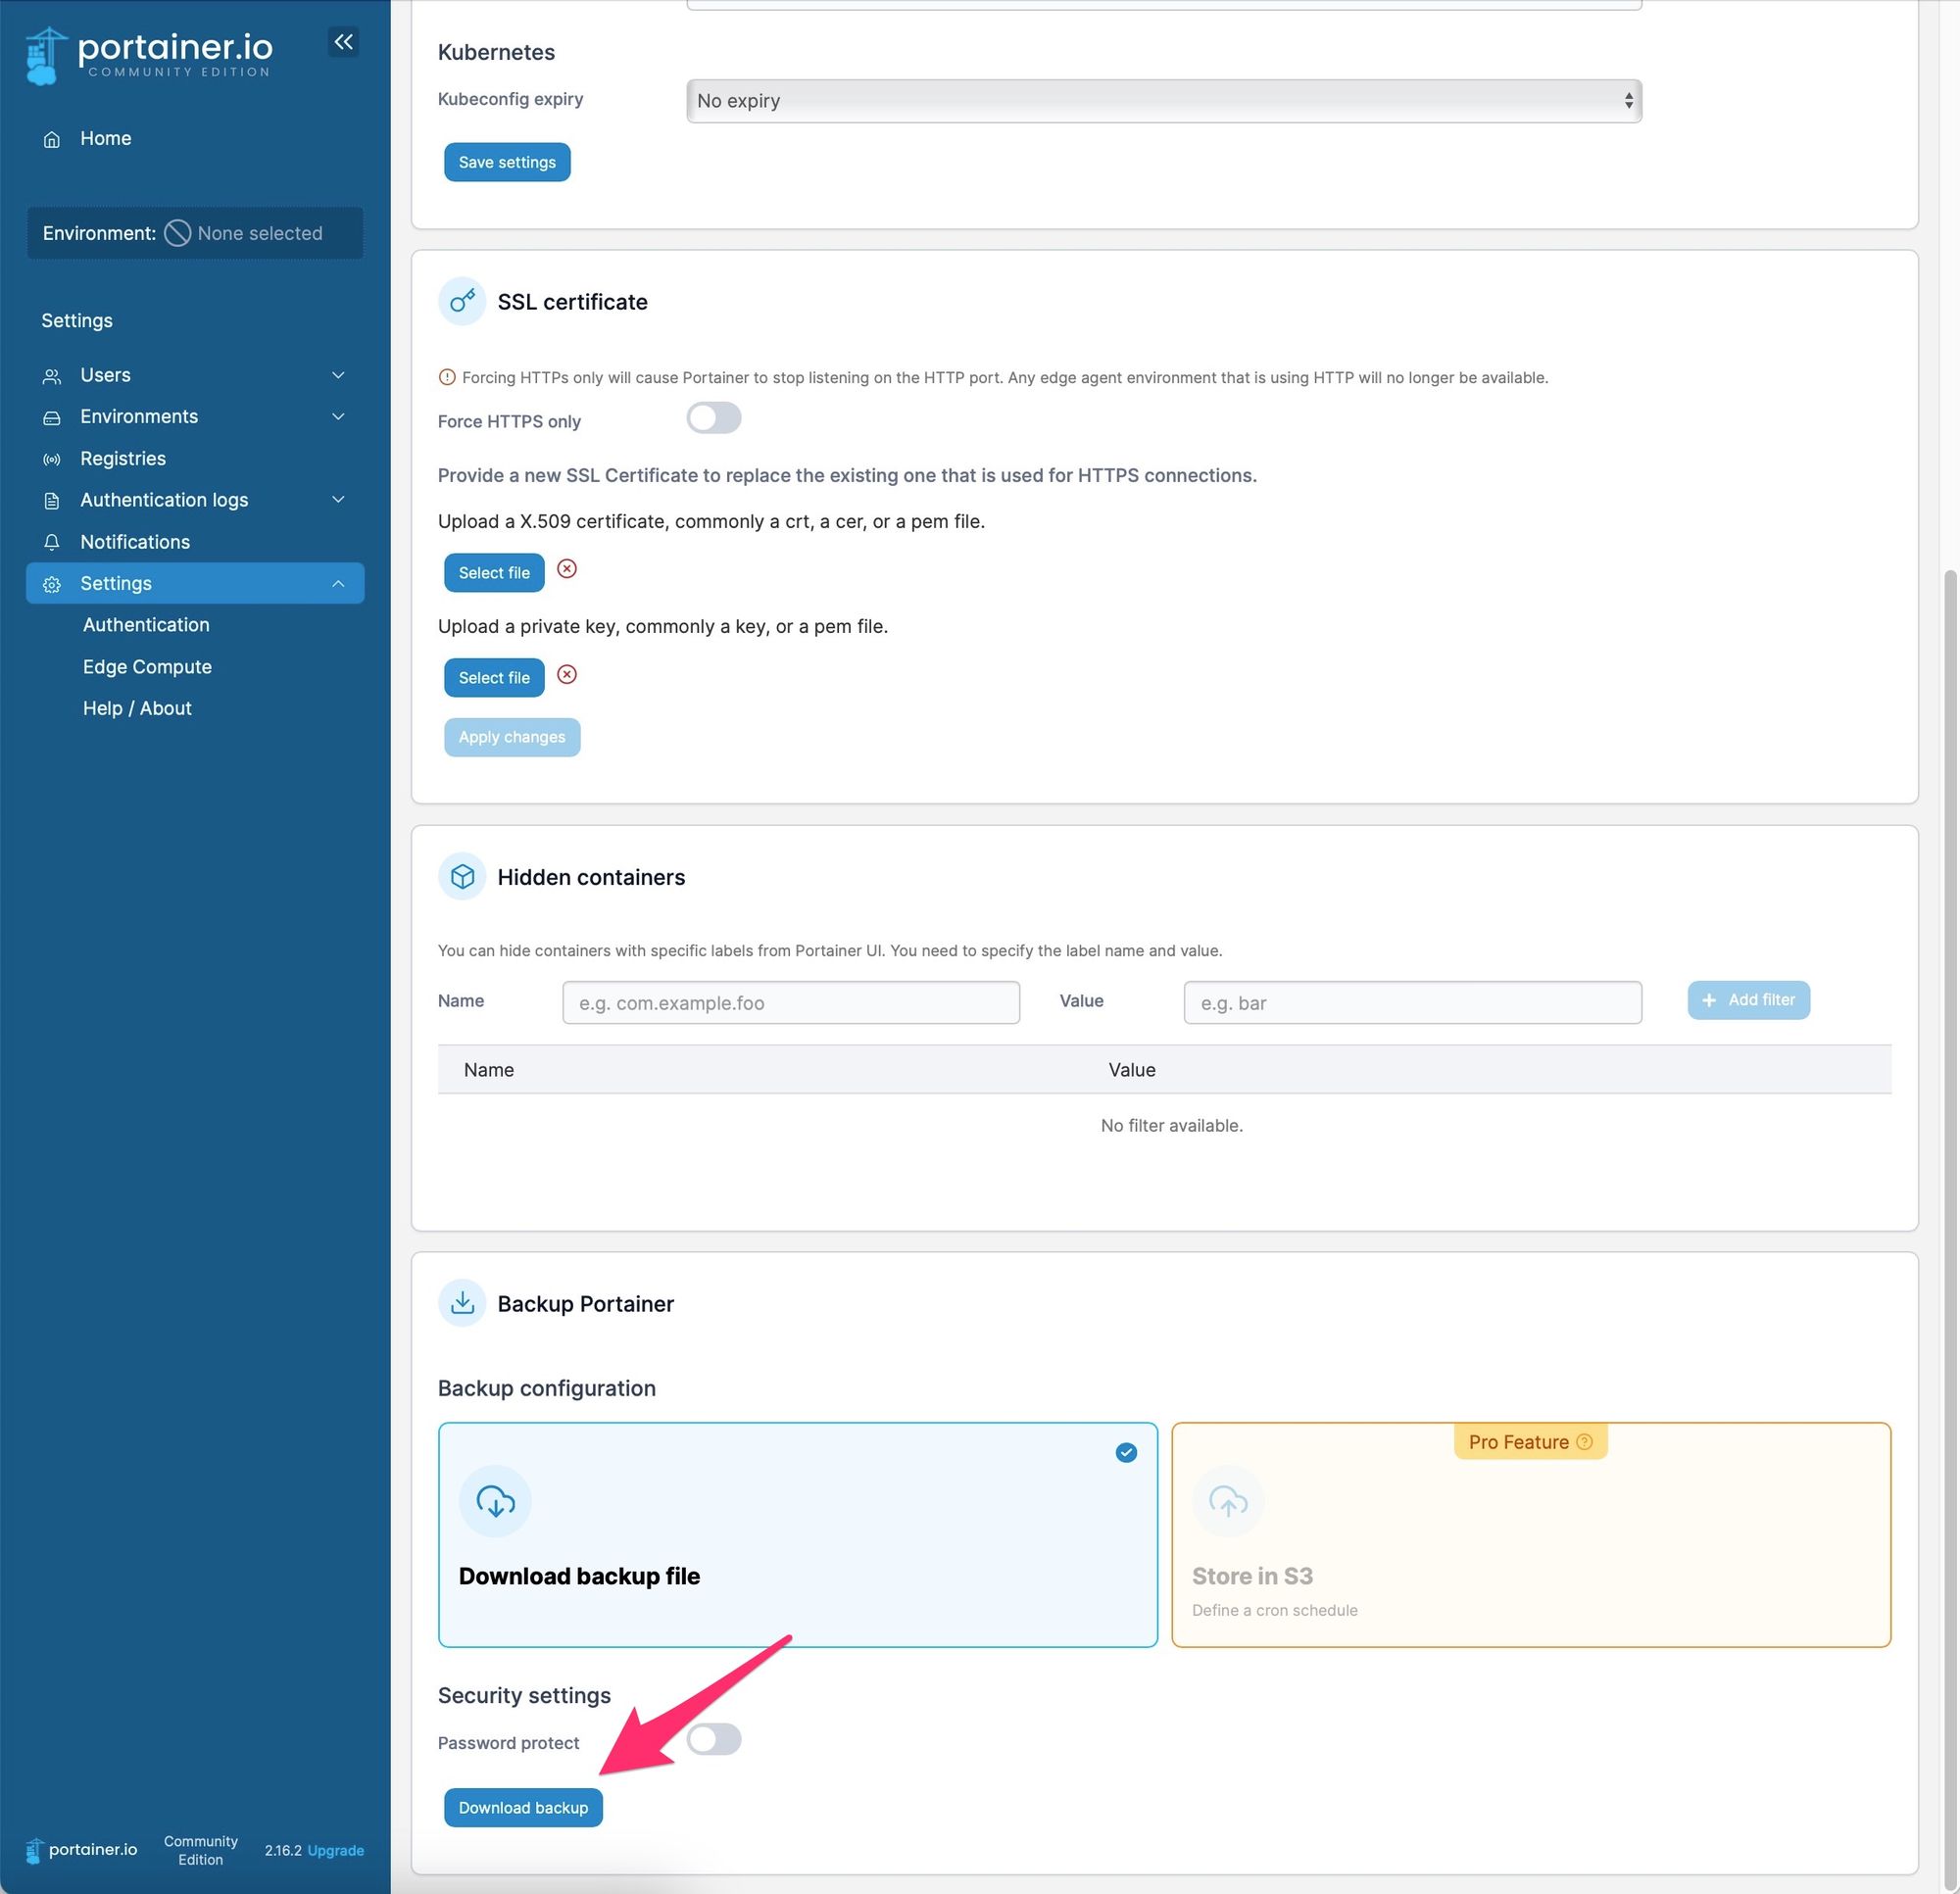The height and width of the screenshot is (1894, 1960).
Task: Clear the selected X.509 certificate file
Action: (x=567, y=569)
